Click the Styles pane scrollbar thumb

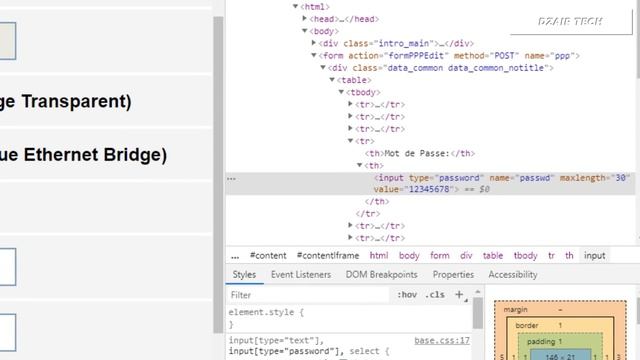click(478, 313)
